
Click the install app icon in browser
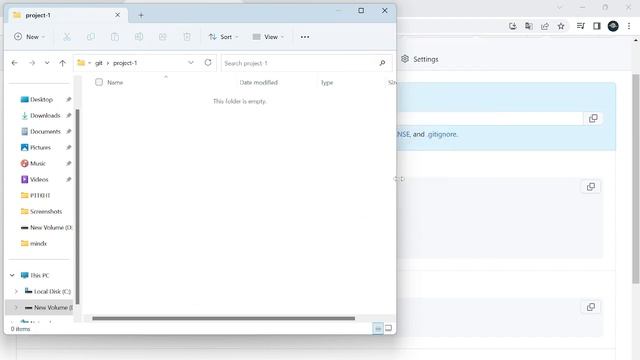tap(513, 26)
